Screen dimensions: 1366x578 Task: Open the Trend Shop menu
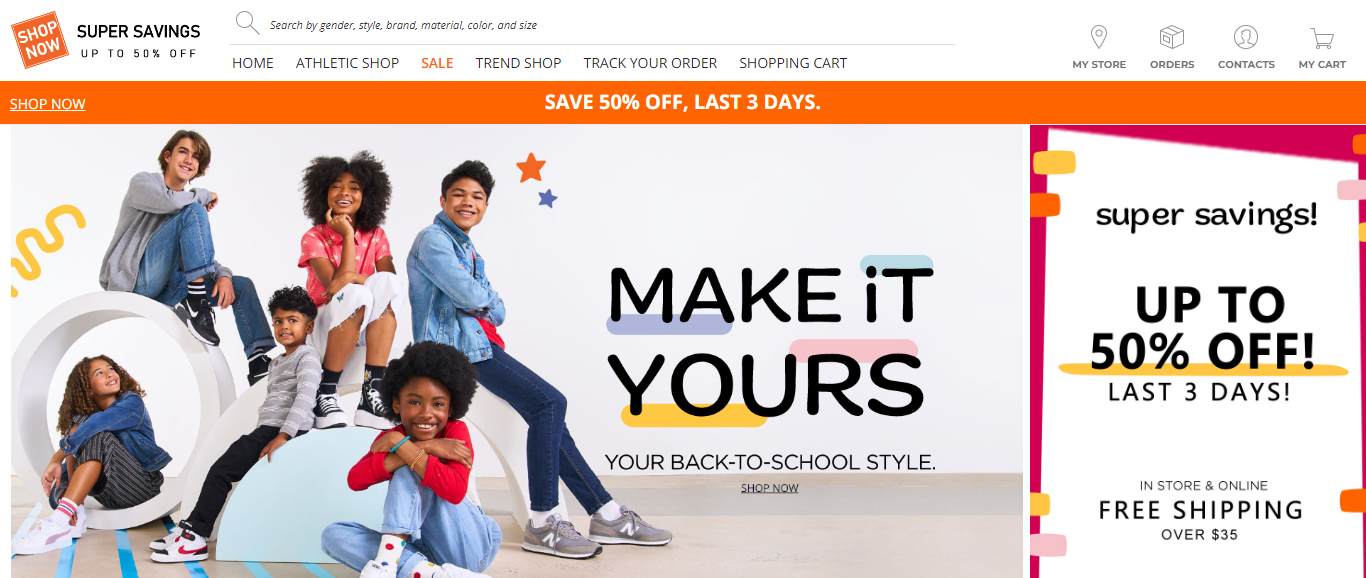[518, 63]
